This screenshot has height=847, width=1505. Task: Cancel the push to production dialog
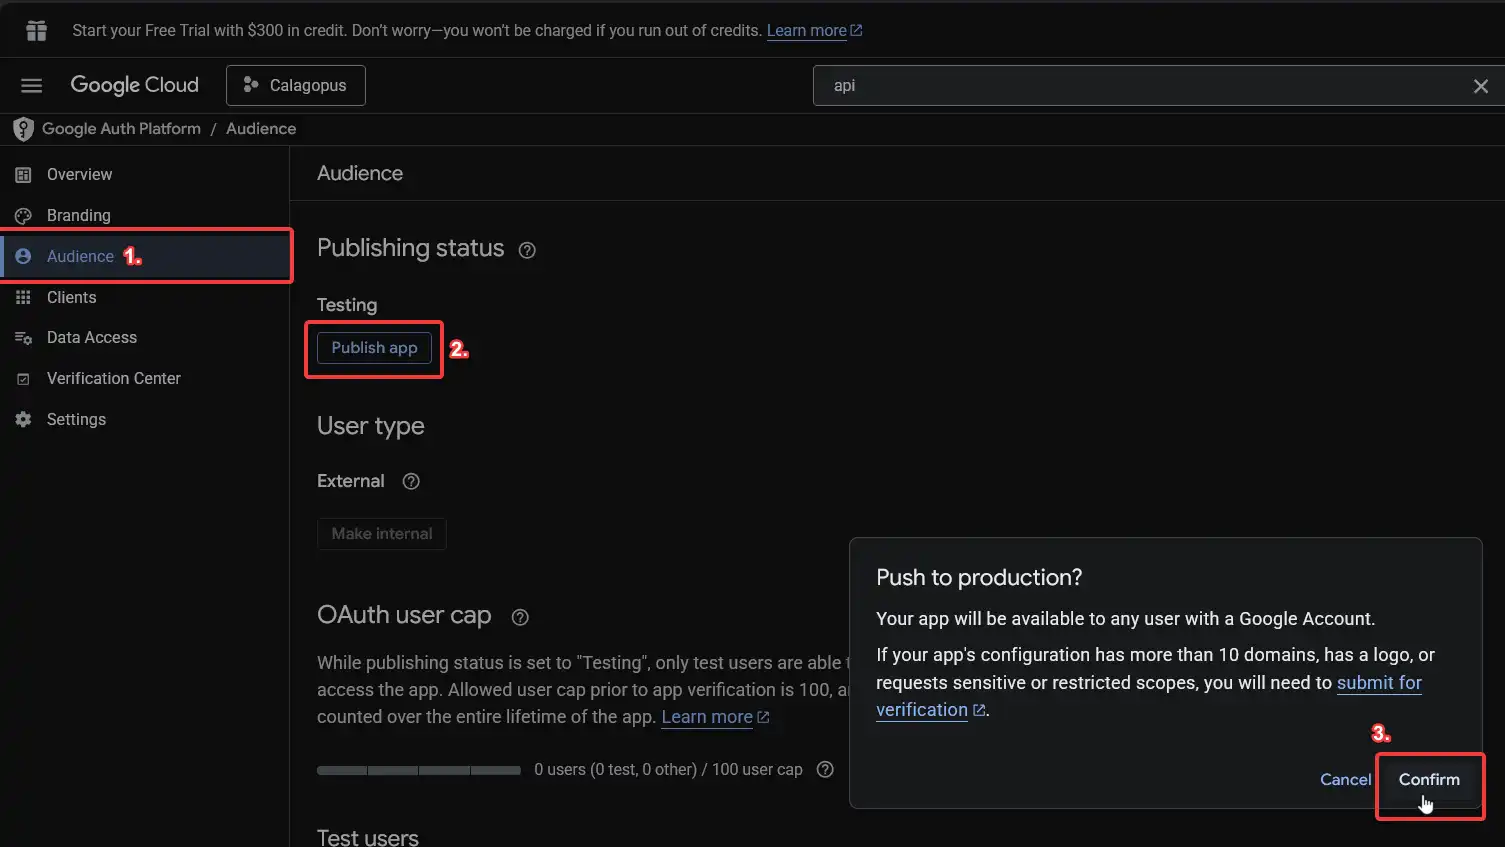tap(1345, 780)
